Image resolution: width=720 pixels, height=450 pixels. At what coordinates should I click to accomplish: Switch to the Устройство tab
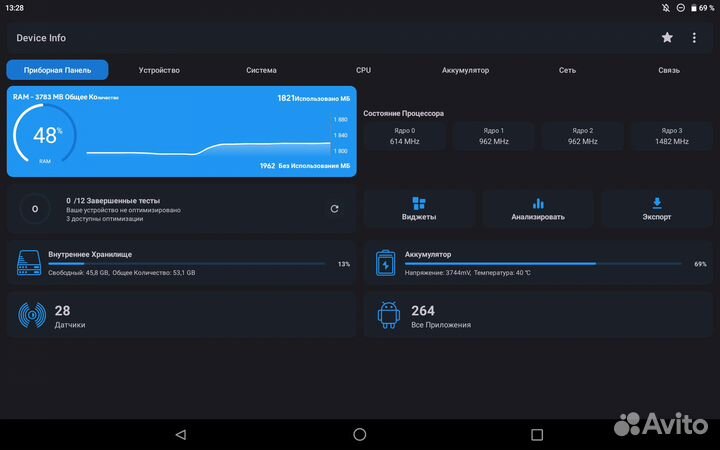pyautogui.click(x=159, y=70)
